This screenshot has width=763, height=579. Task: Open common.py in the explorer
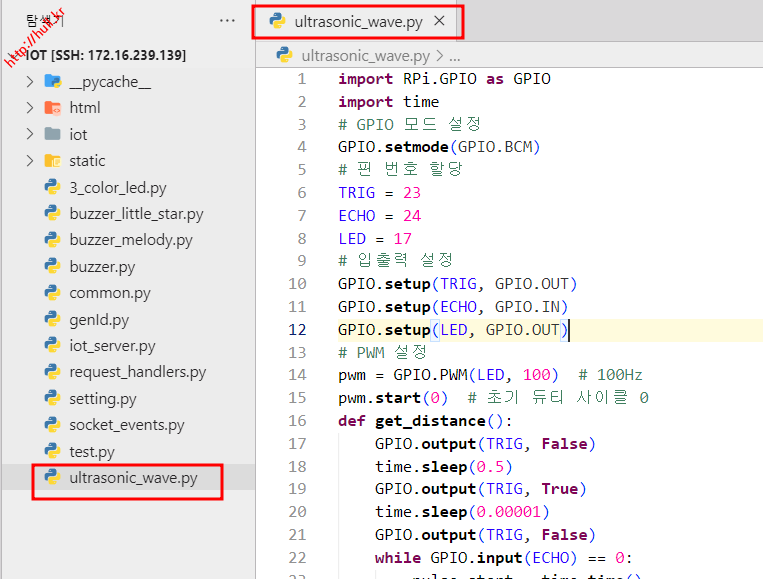pyautogui.click(x=109, y=293)
